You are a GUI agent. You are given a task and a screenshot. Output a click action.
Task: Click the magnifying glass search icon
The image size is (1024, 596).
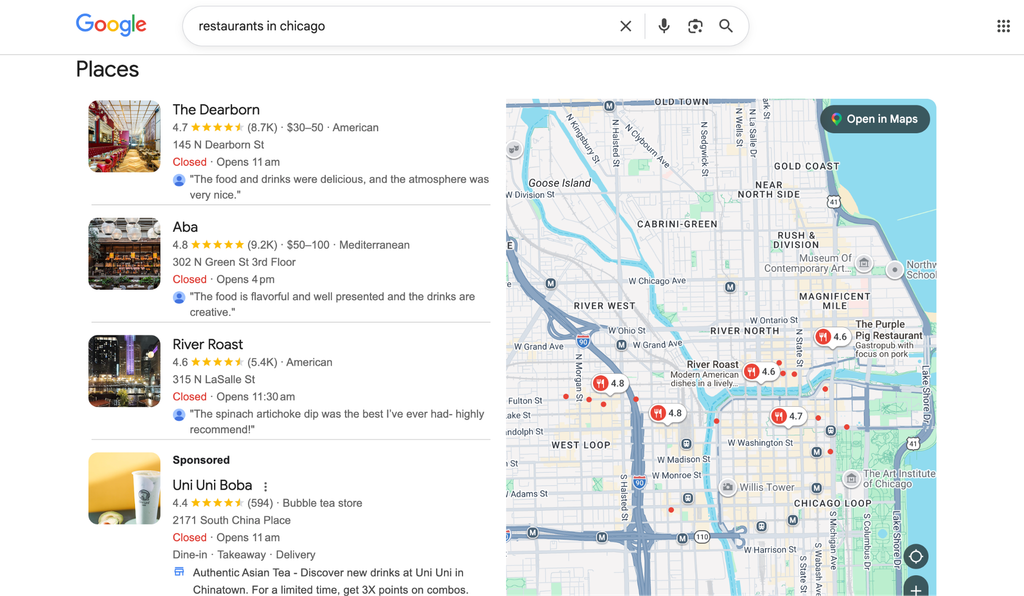tap(726, 26)
